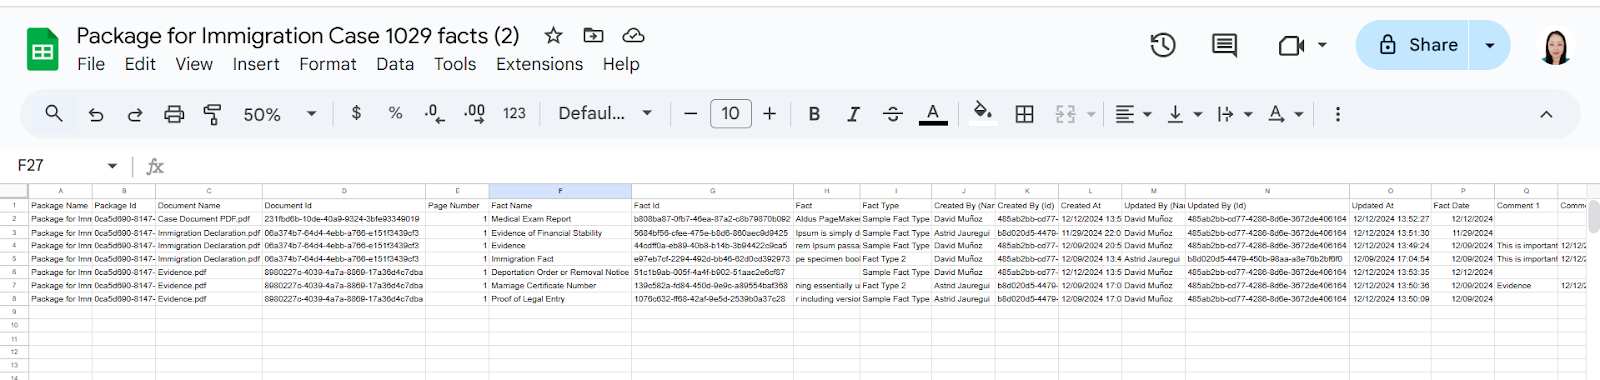The width and height of the screenshot is (1600, 380).
Task: Open vertical align dropdown
Action: pos(1184,114)
